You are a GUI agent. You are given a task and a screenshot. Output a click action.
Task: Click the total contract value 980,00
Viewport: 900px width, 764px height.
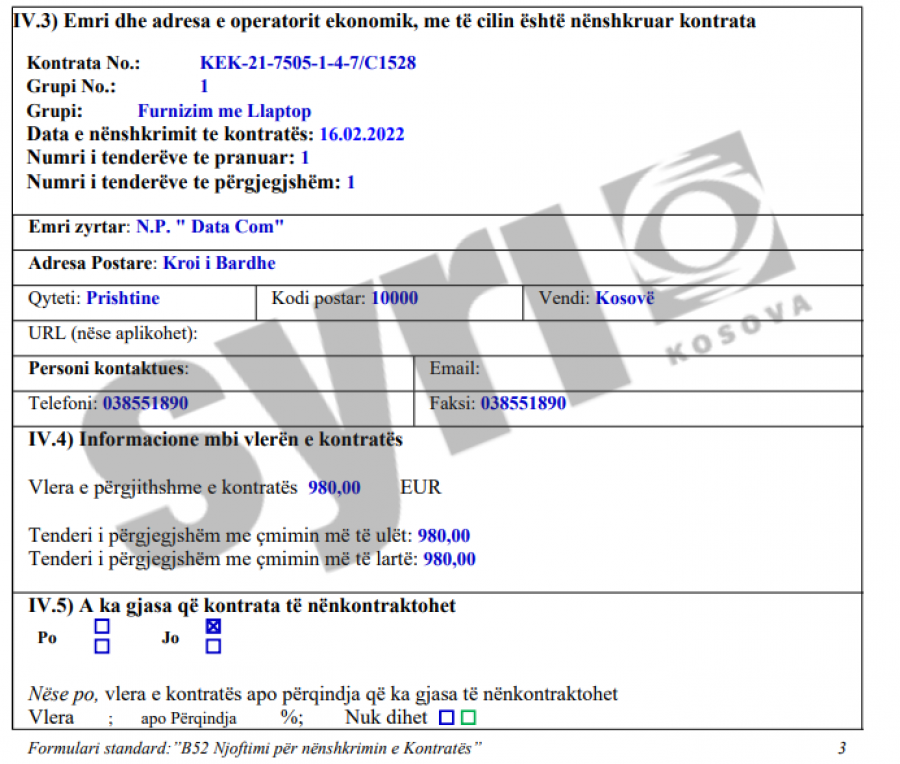pos(334,487)
